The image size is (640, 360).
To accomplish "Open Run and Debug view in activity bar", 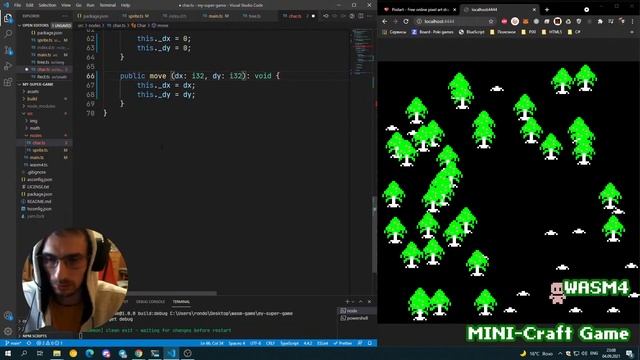I will [x=8, y=66].
